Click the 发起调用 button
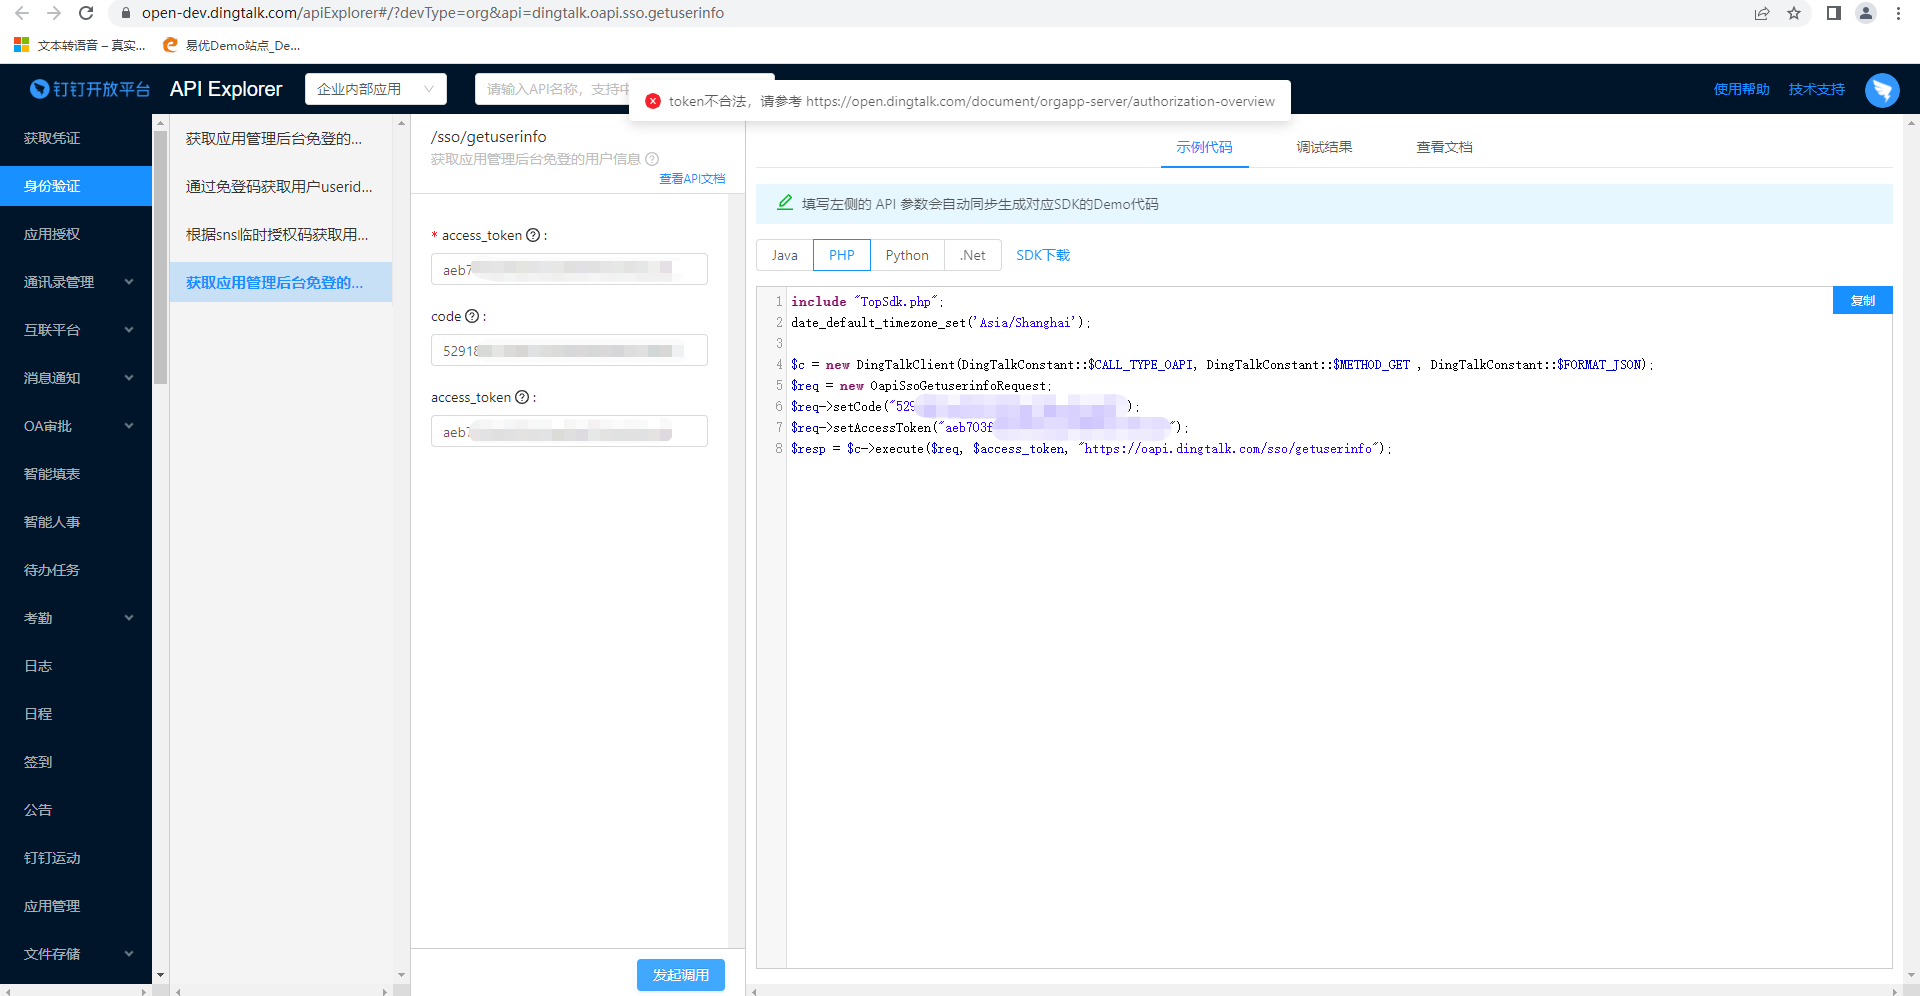 click(681, 975)
